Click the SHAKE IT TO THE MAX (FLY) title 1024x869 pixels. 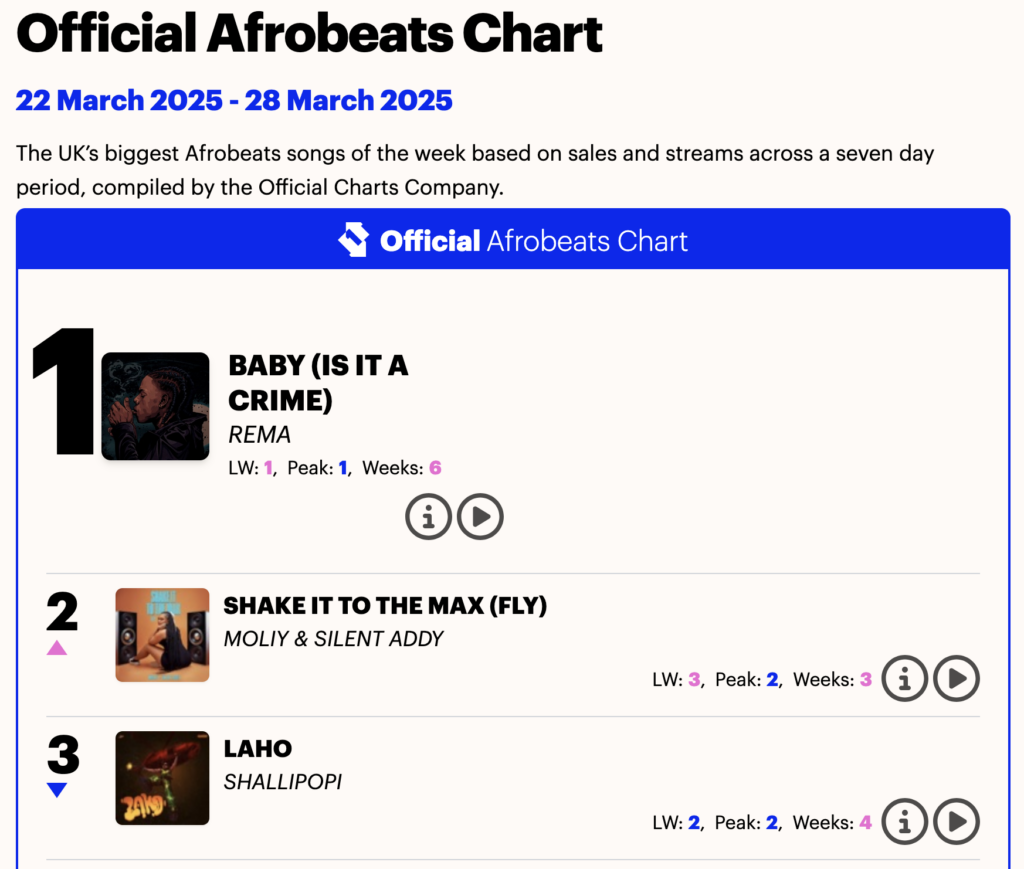tap(385, 606)
